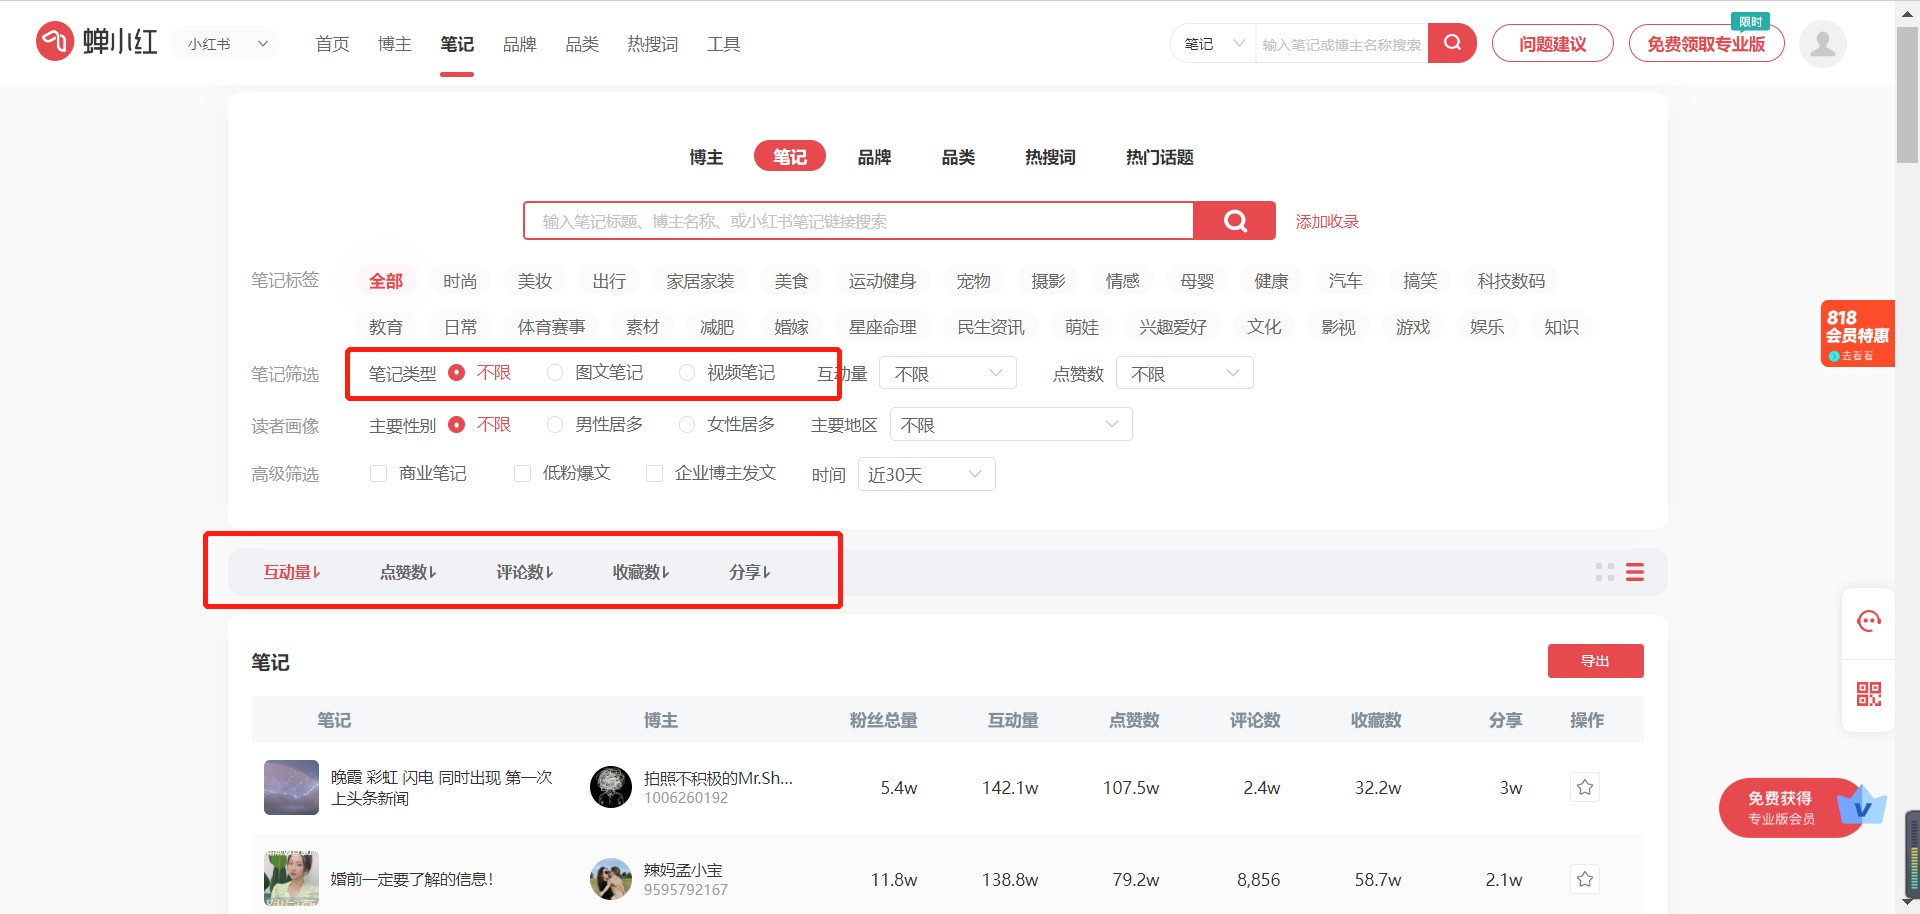Switch to 博主 search tab
The height and width of the screenshot is (914, 1920).
coord(706,157)
